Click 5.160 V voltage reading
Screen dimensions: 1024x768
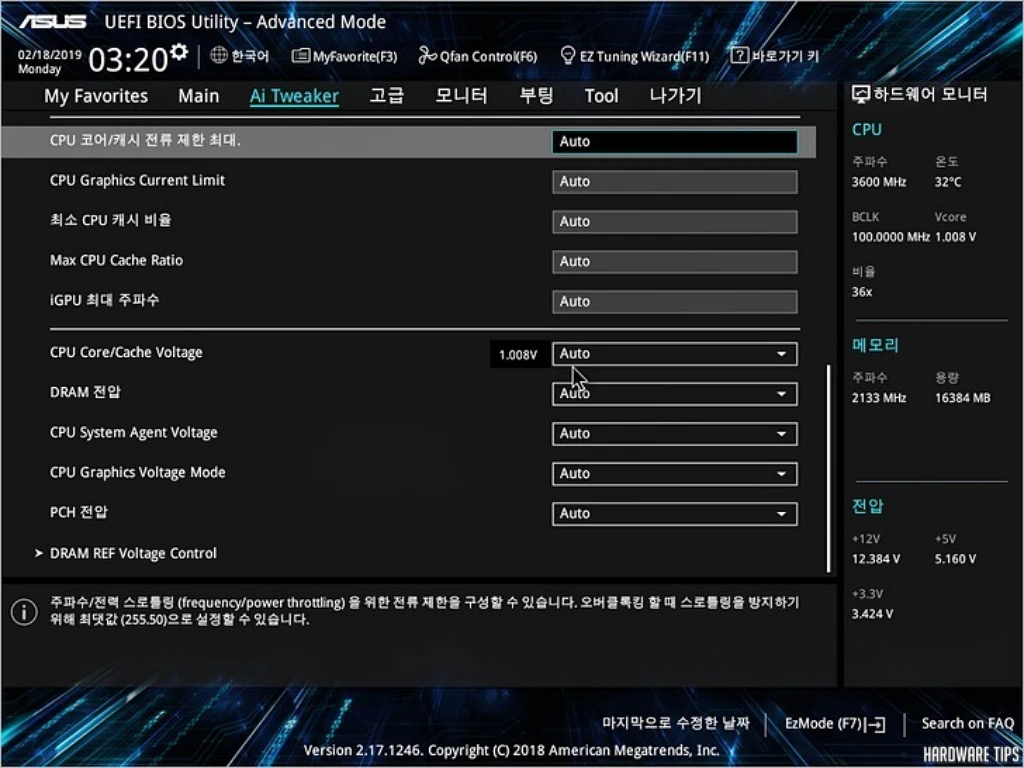[x=955, y=559]
